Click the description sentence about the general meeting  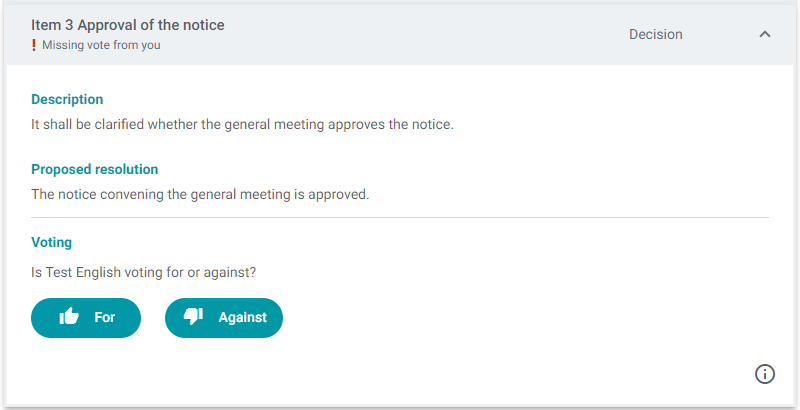point(242,124)
